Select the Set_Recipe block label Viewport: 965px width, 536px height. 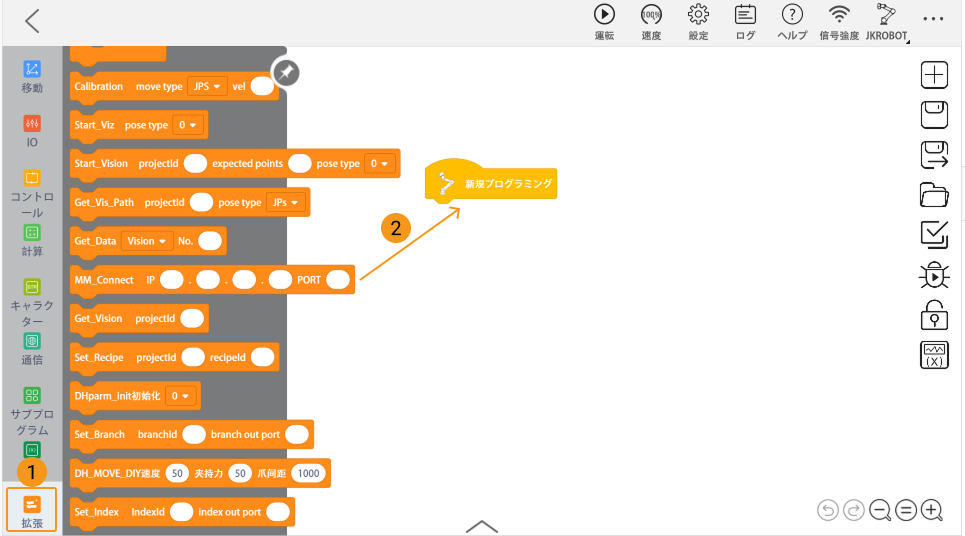(x=99, y=358)
